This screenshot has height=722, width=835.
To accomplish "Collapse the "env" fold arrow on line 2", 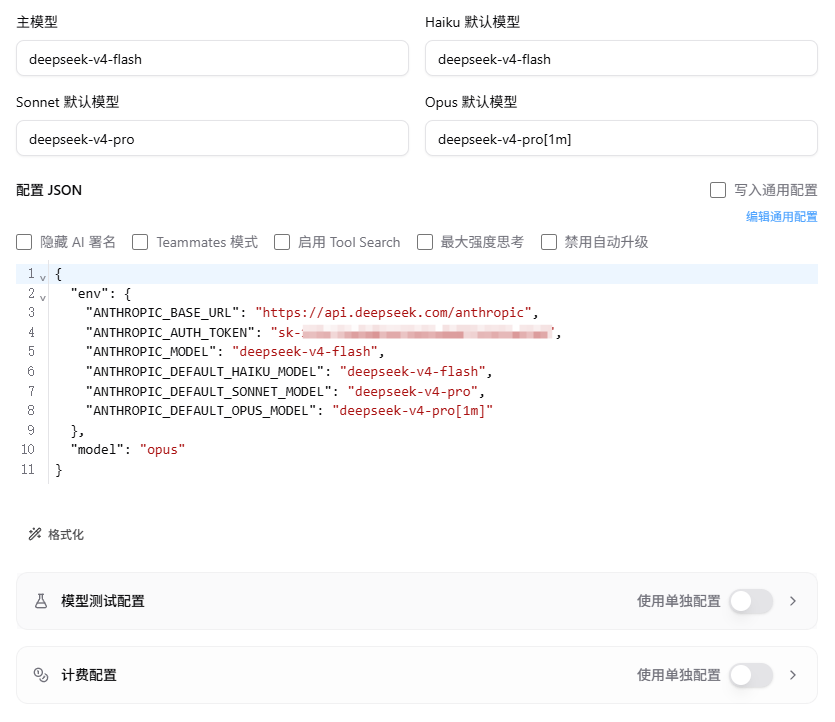I will [x=43, y=298].
